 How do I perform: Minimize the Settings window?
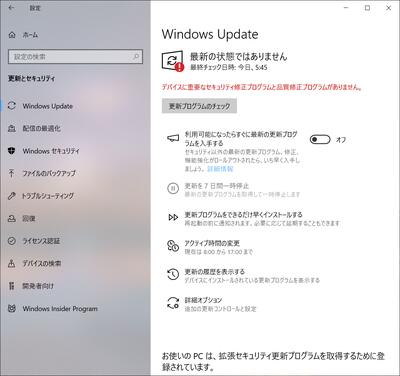346,8
